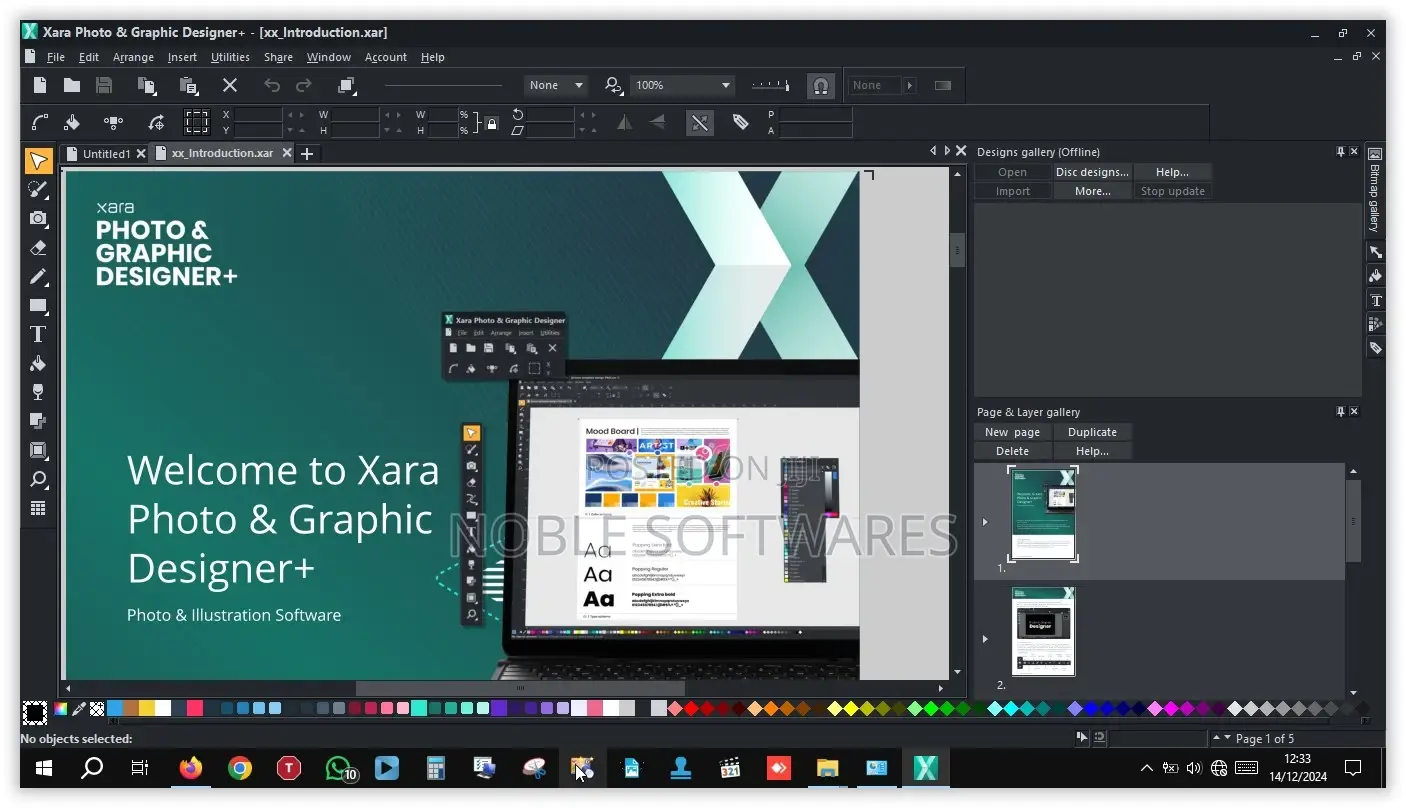This screenshot has height=808, width=1406.
Task: Open the 100% zoom dropdown
Action: pyautogui.click(x=683, y=85)
